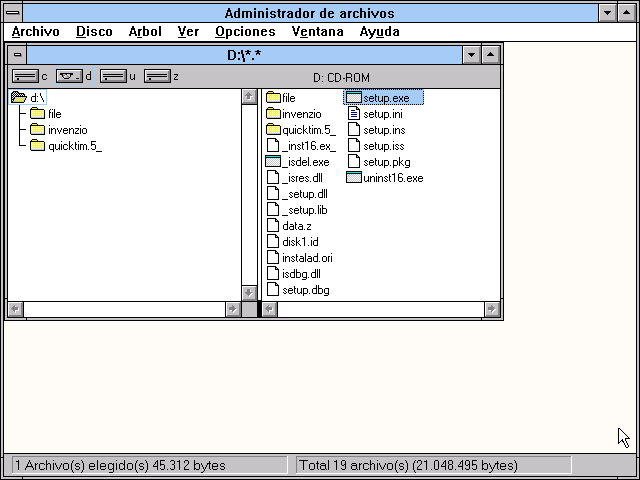This screenshot has height=480, width=640.
Task: Click tree pane scroll up arrow
Action: (x=249, y=97)
